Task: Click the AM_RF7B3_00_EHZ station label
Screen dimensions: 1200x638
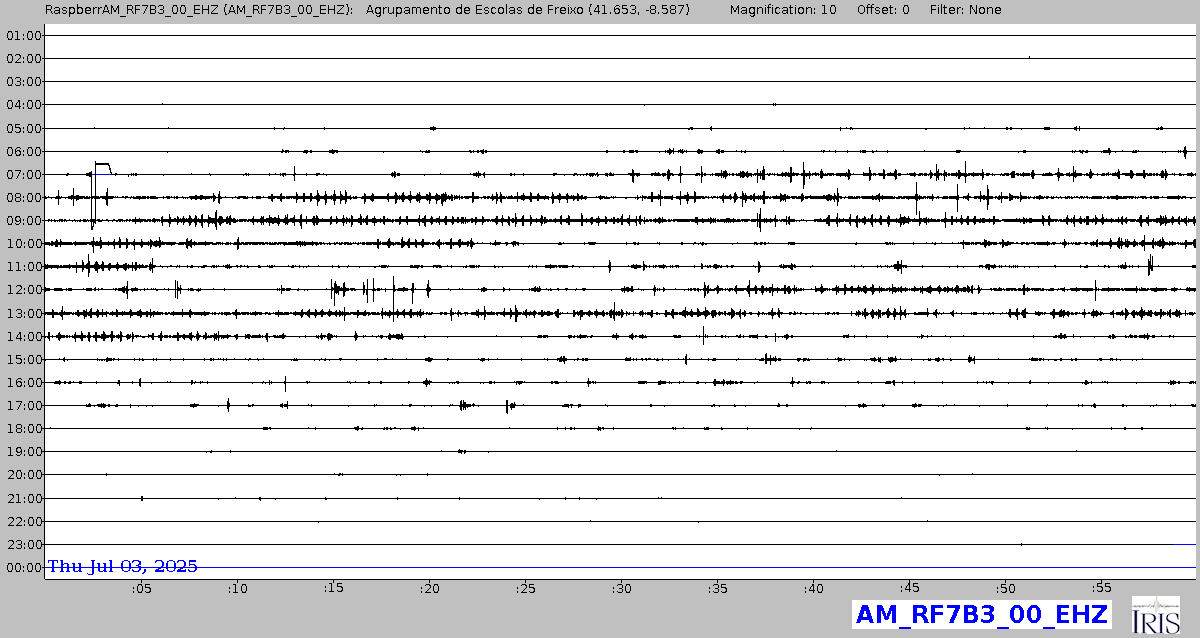Action: [x=981, y=614]
